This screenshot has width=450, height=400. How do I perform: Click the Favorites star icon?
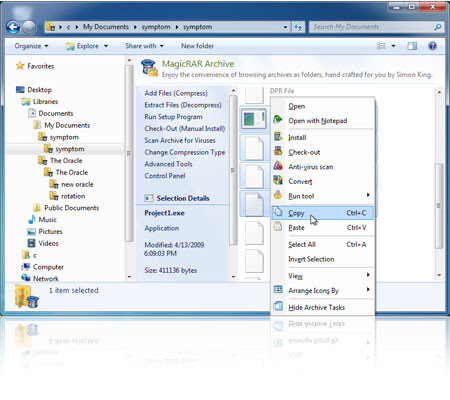coord(20,66)
